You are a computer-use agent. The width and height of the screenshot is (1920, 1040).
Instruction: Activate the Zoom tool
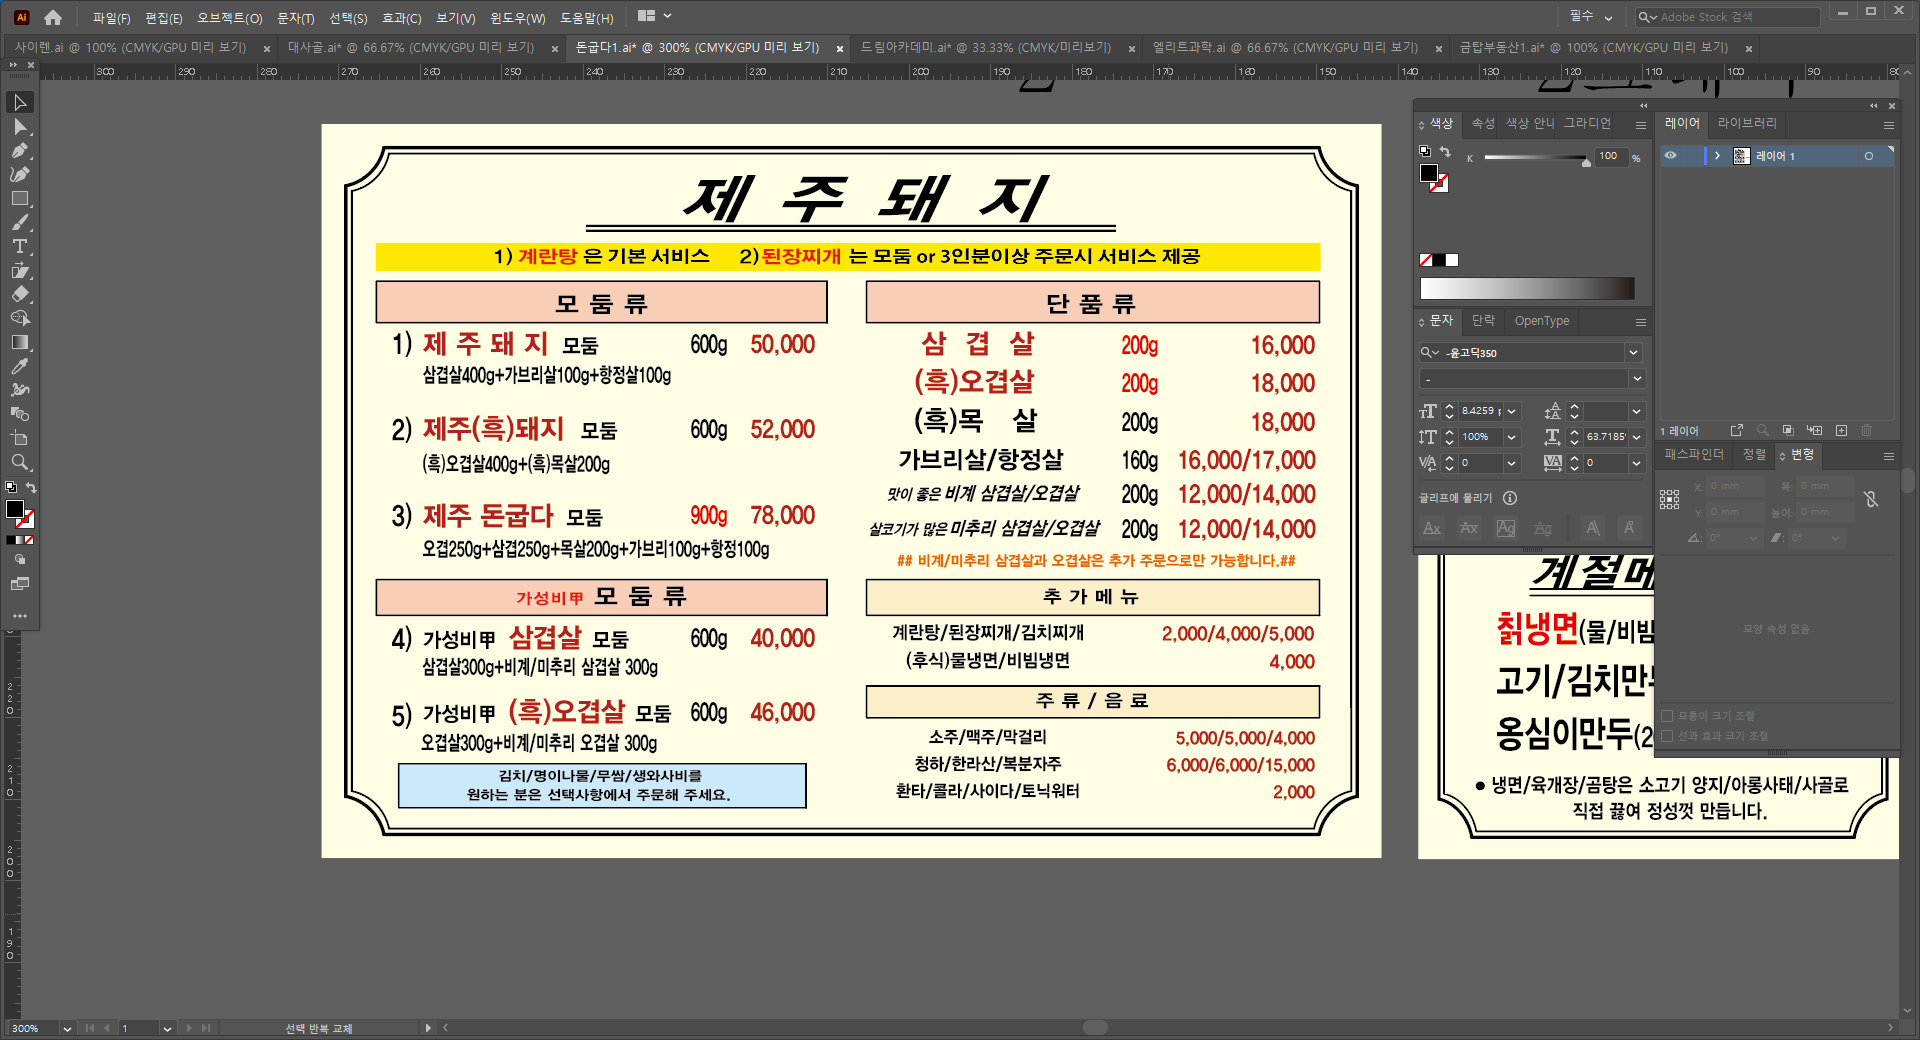coord(19,462)
